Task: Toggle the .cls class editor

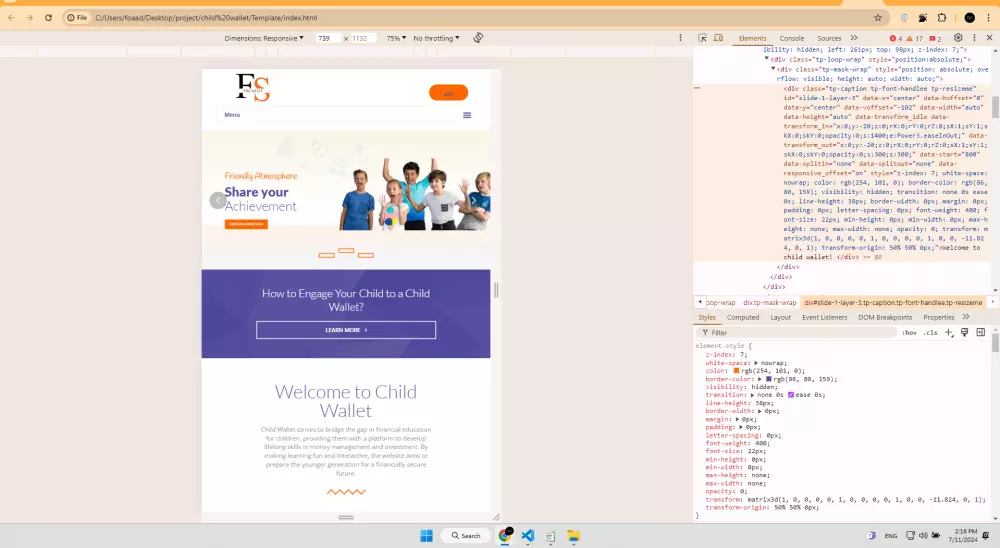Action: point(931,332)
